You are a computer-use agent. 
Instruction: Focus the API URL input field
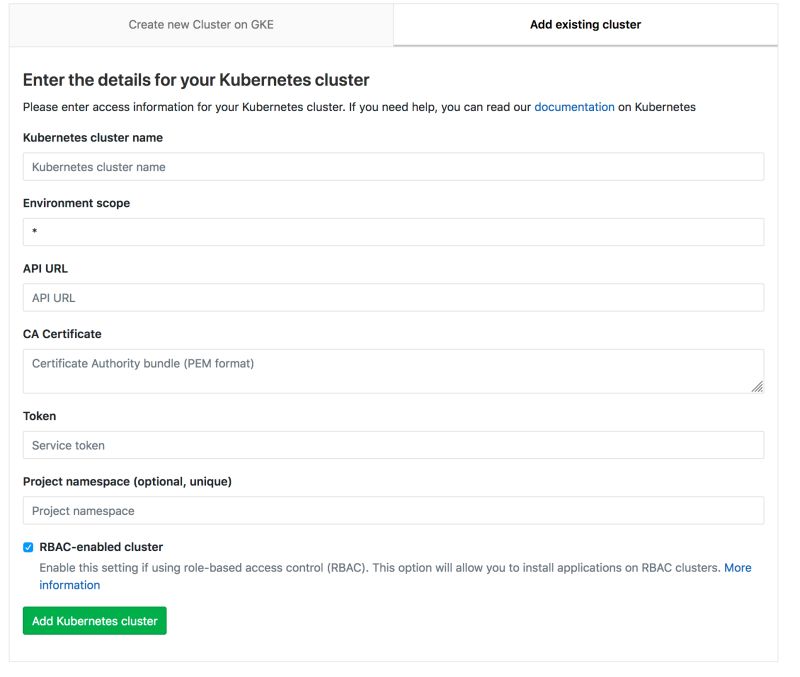pos(393,297)
